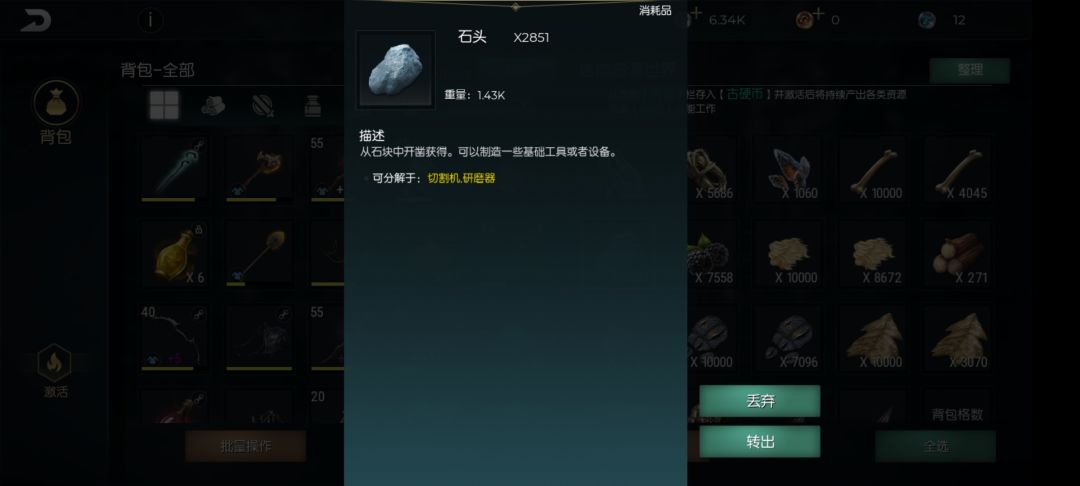The width and height of the screenshot is (1080, 486).
Task: Select the teal dagger weapon slot
Action: (x=174, y=169)
